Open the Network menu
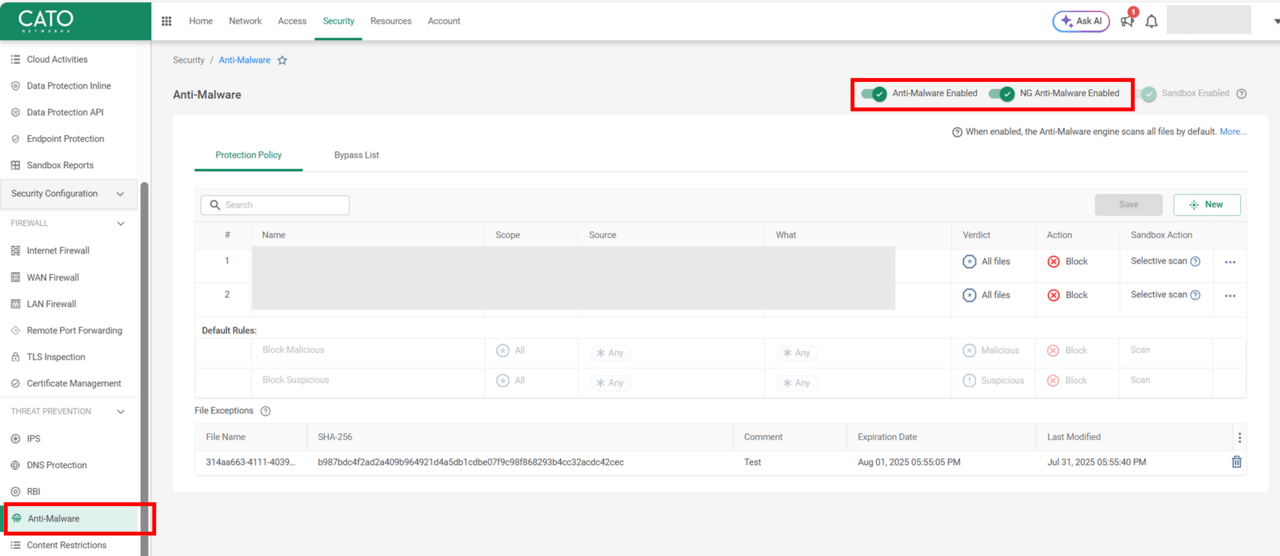Viewport: 1280px width, 556px height. pyautogui.click(x=245, y=21)
